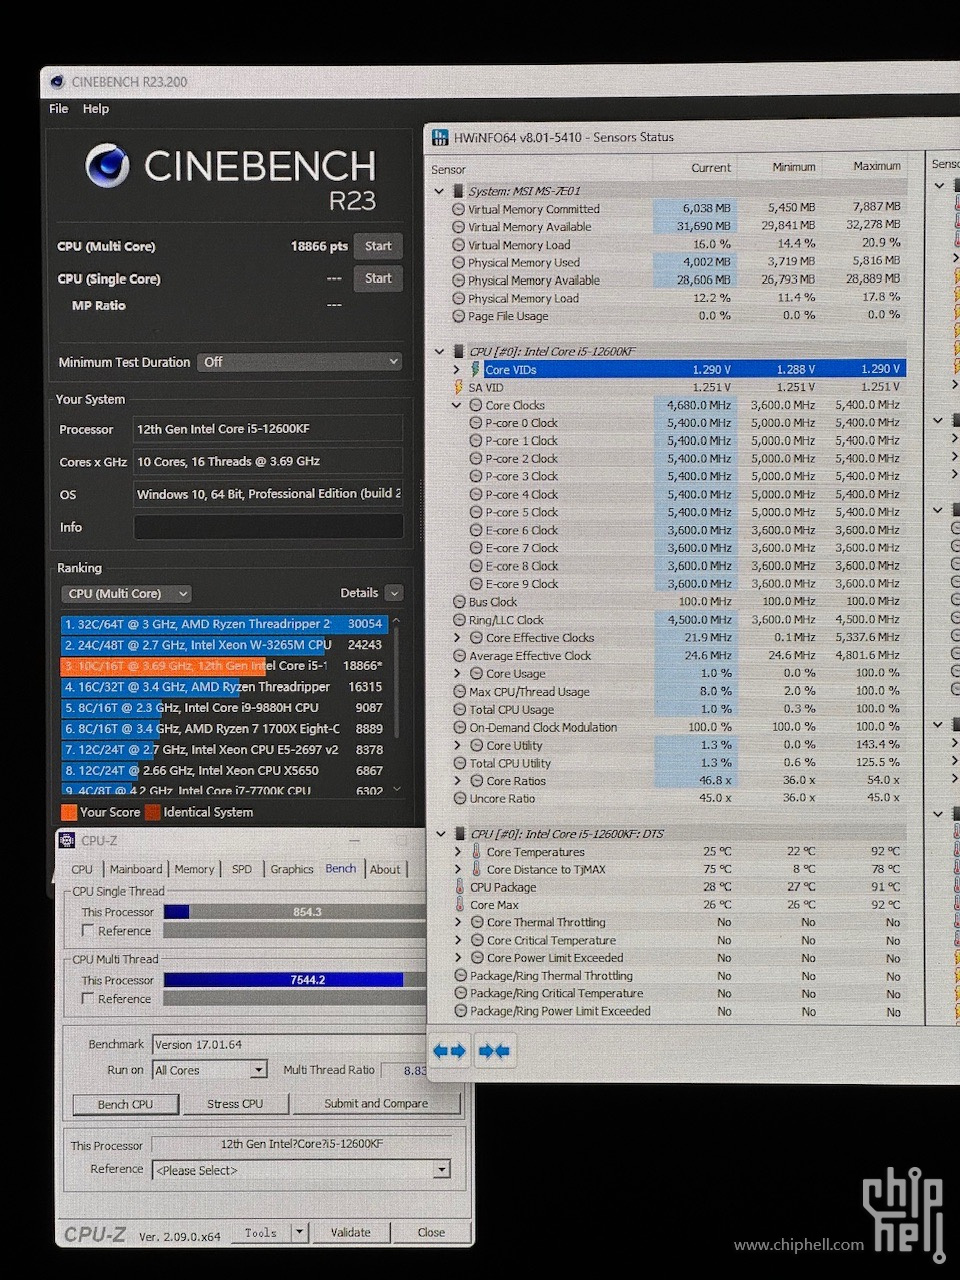Click the Single Thread 854.3 score bar
The image size is (960, 1280).
[295, 912]
